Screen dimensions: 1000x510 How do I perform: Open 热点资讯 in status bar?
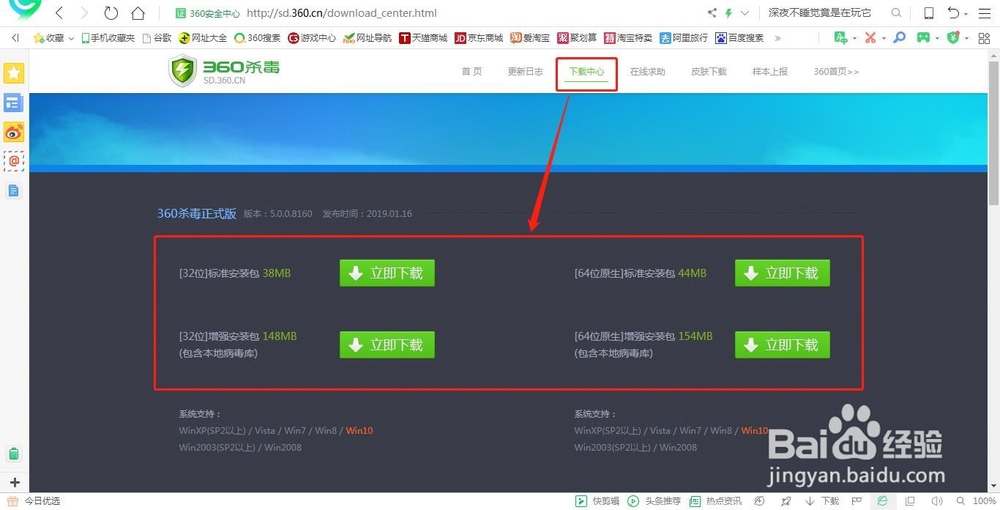click(x=716, y=501)
